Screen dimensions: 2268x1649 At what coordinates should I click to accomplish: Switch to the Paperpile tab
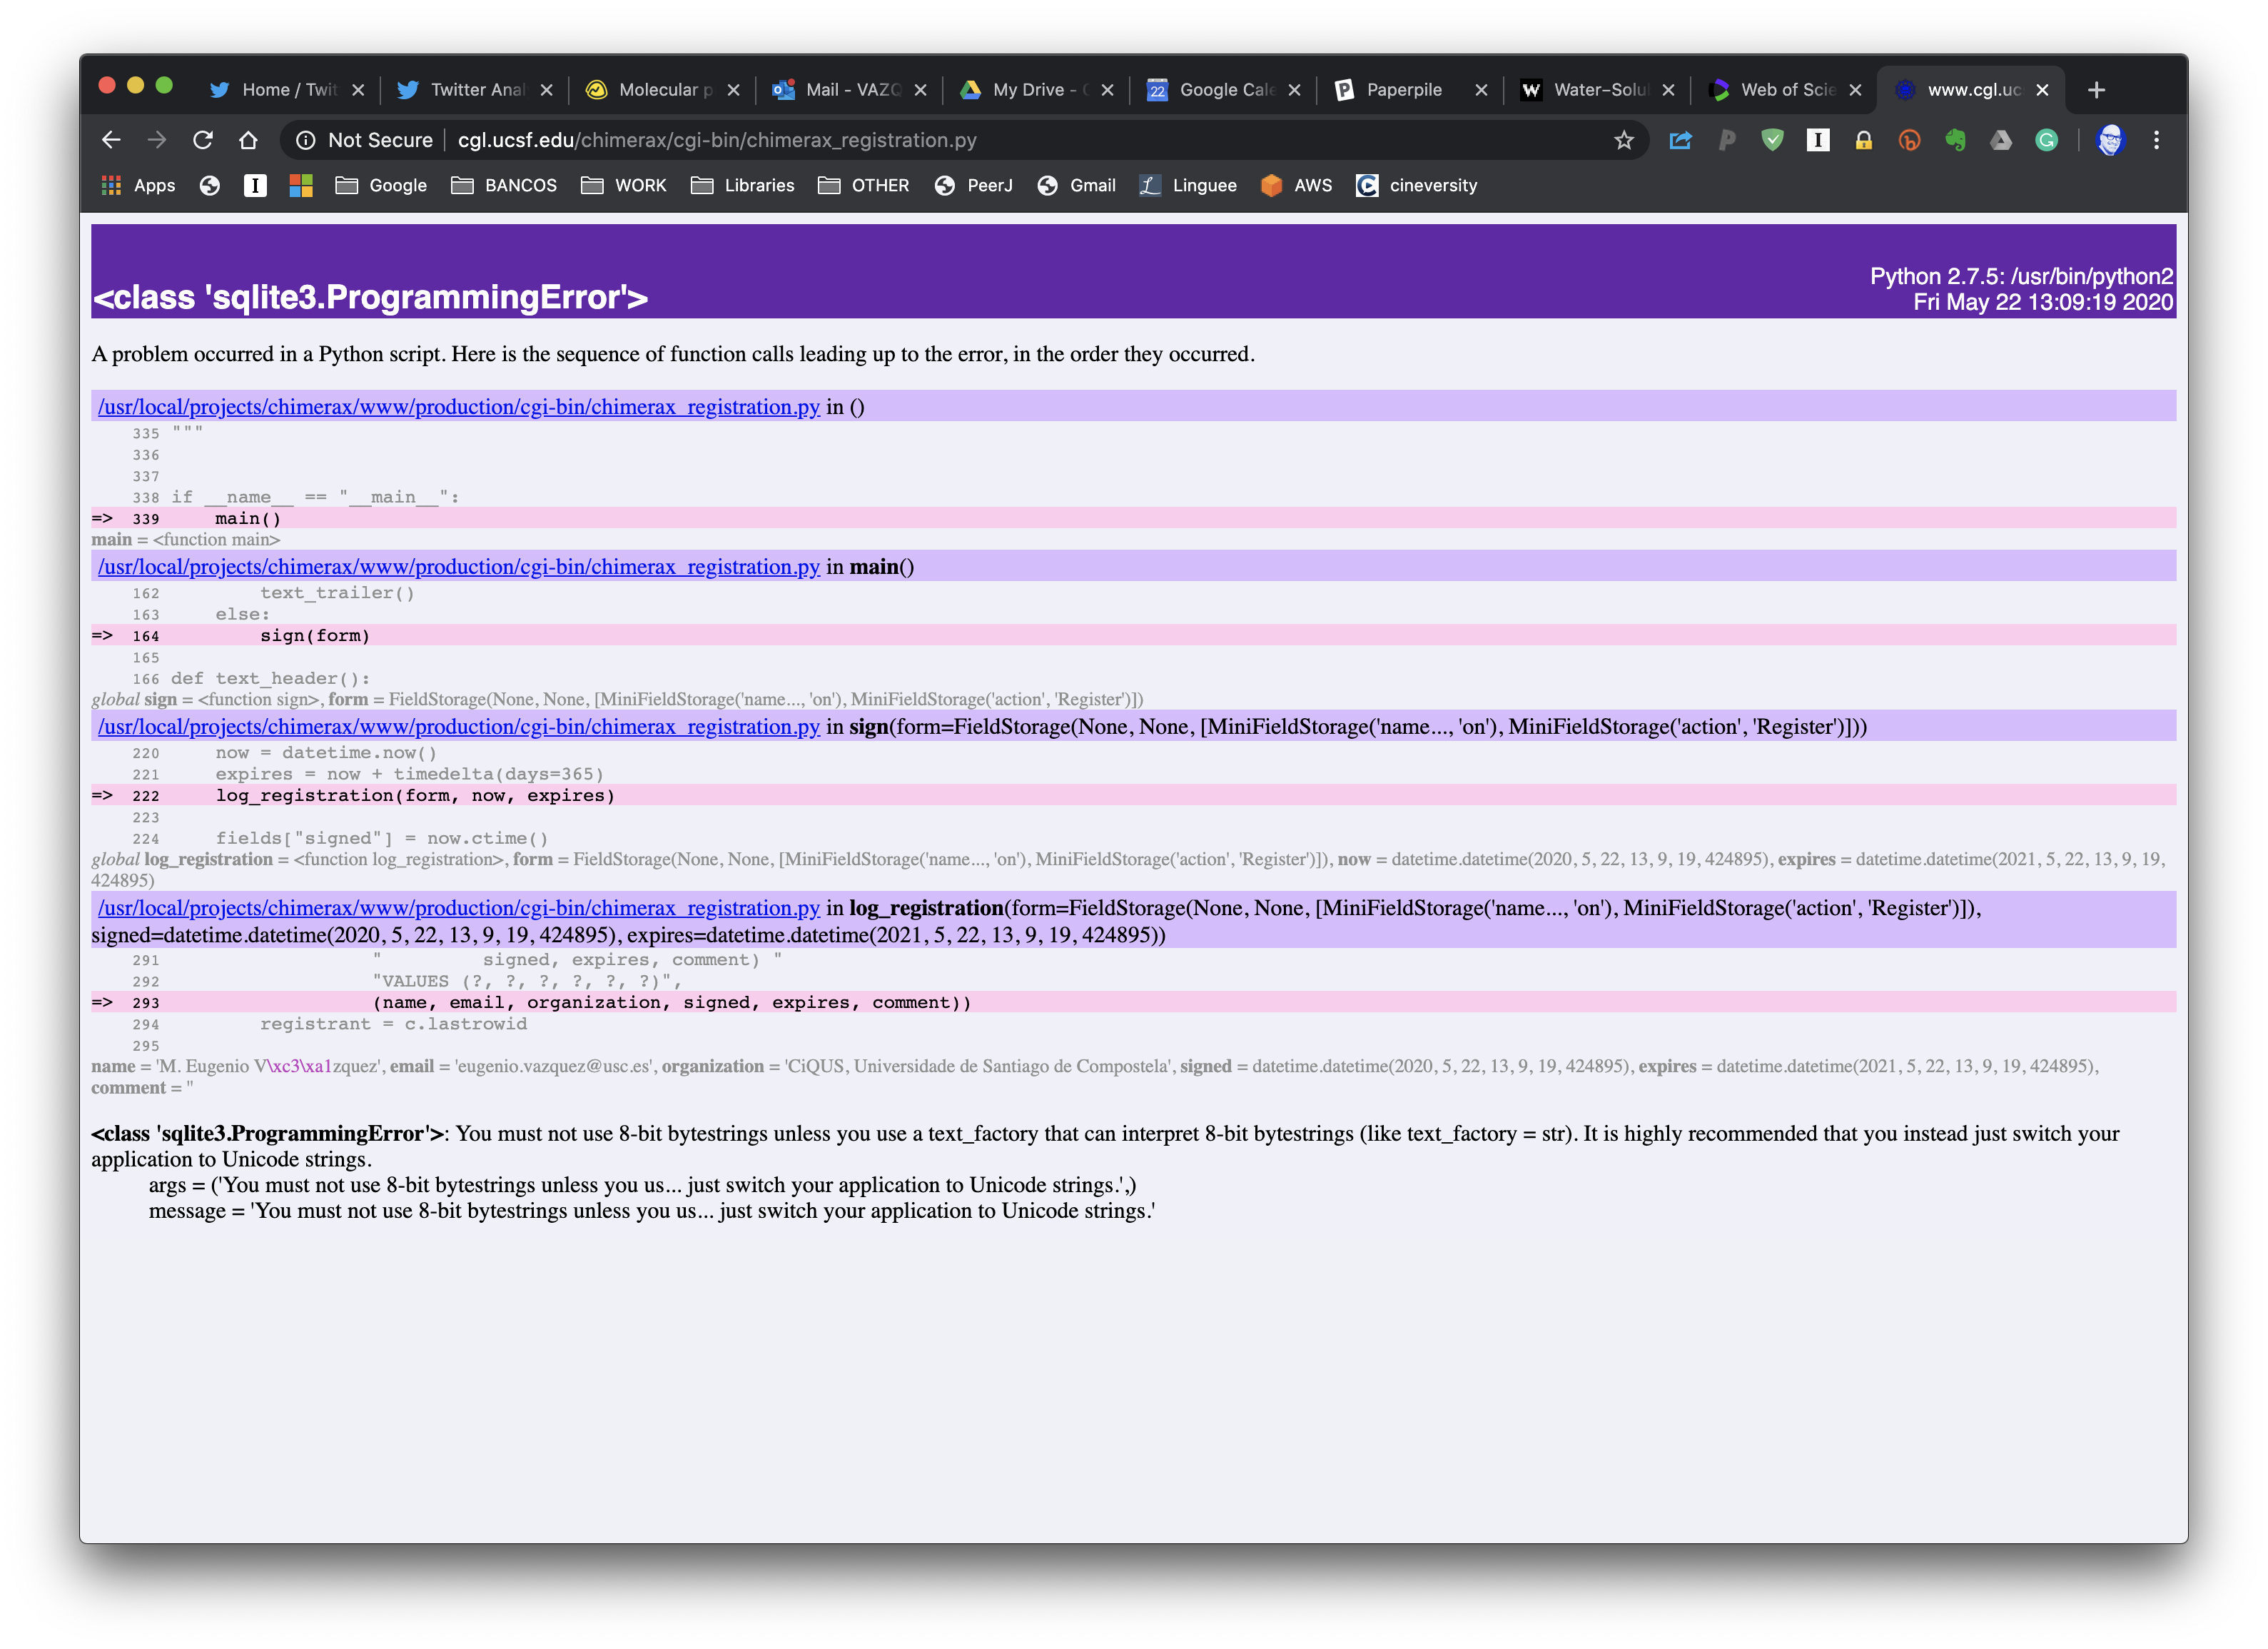click(1403, 90)
